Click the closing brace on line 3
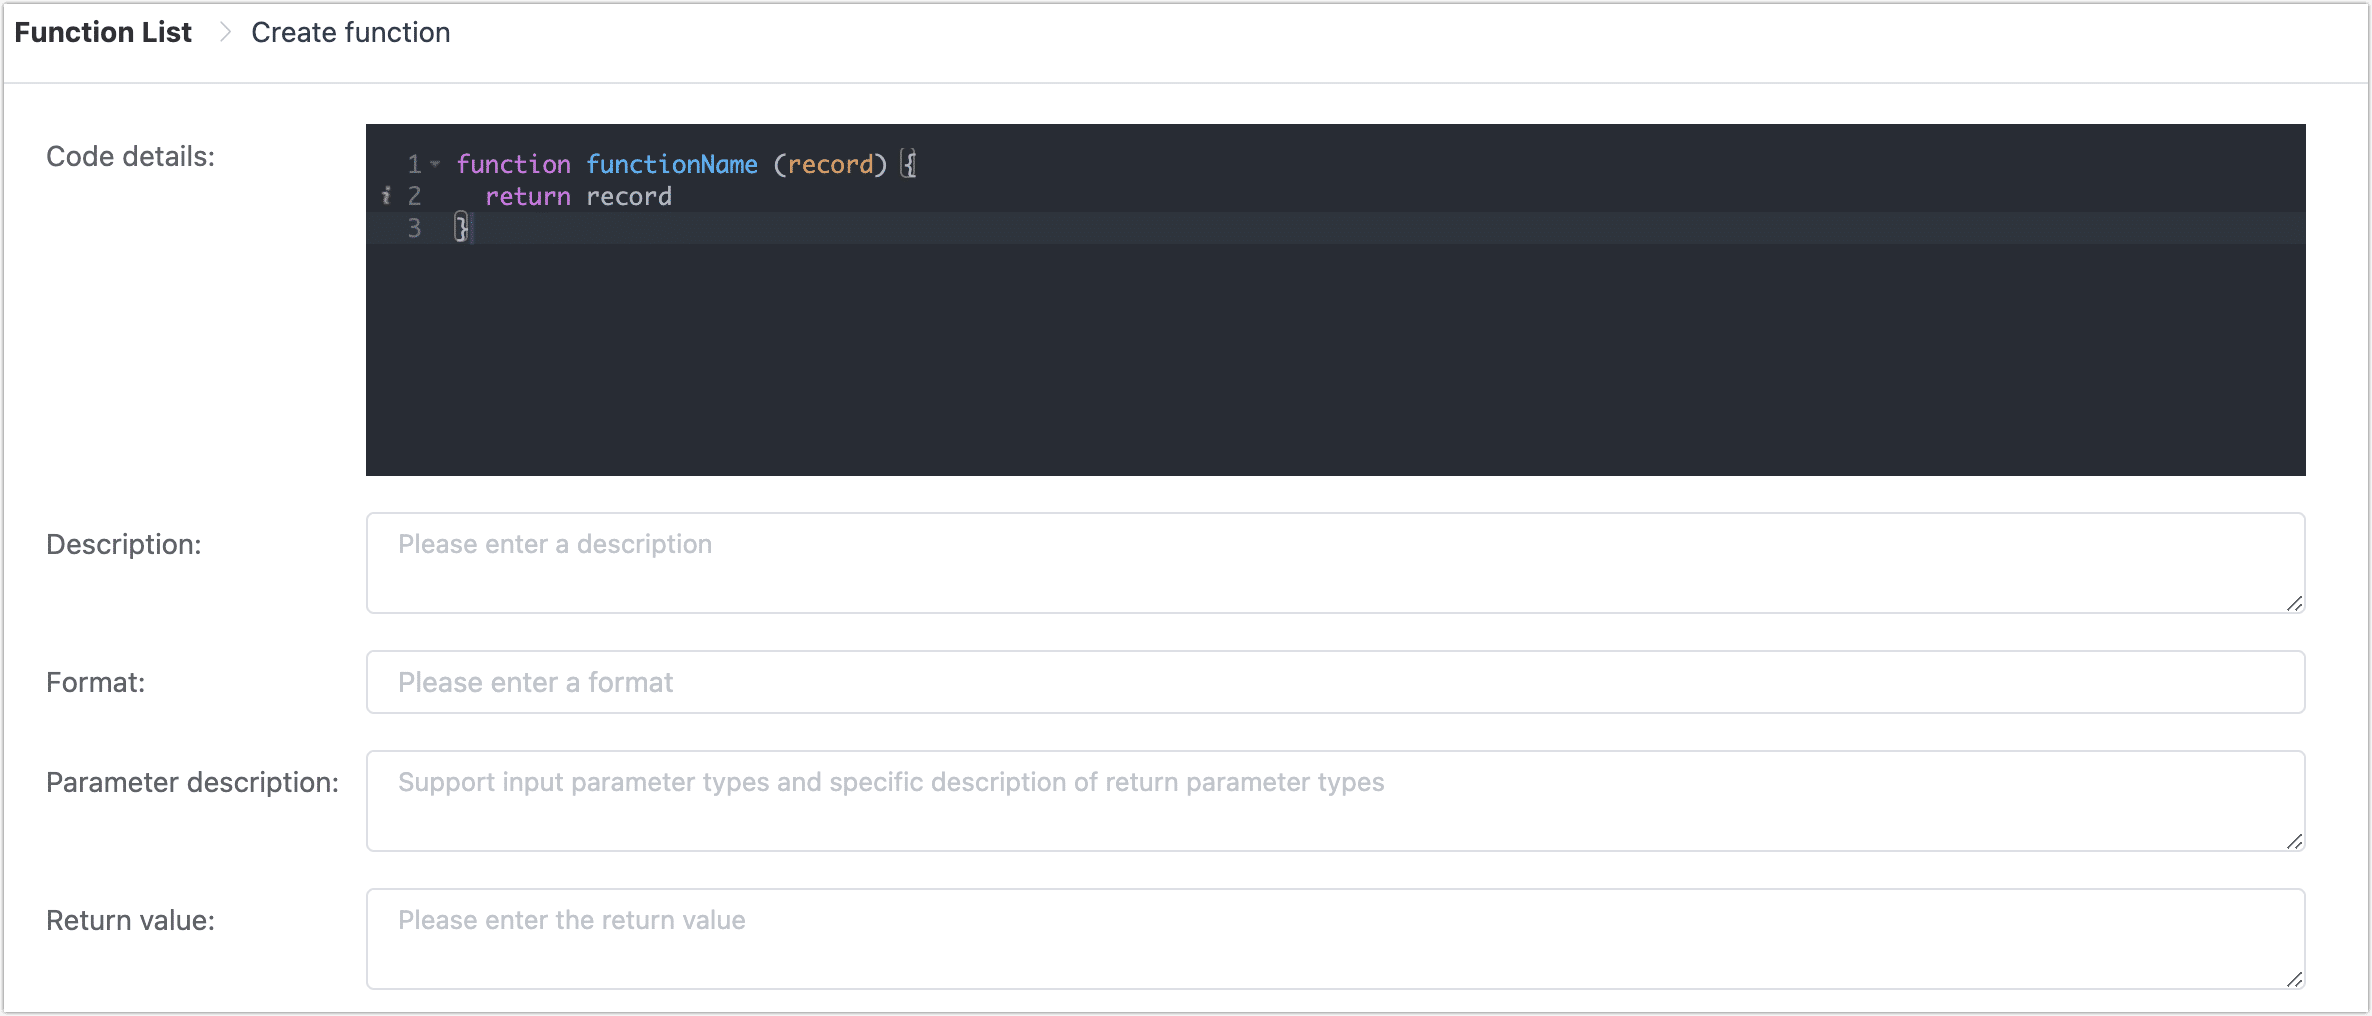 461,228
